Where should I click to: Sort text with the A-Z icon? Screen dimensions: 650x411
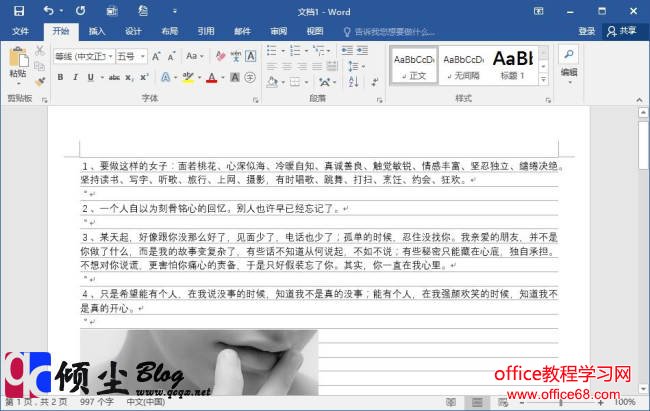pos(353,82)
